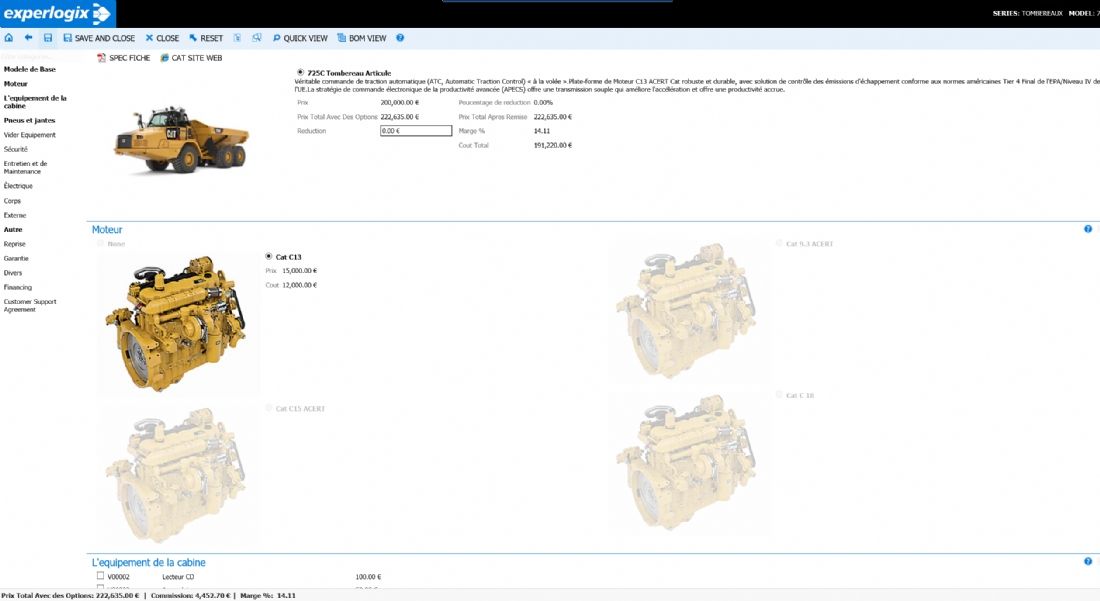The height and width of the screenshot is (601, 1100).
Task: Open Garantie category
Action: 16,259
